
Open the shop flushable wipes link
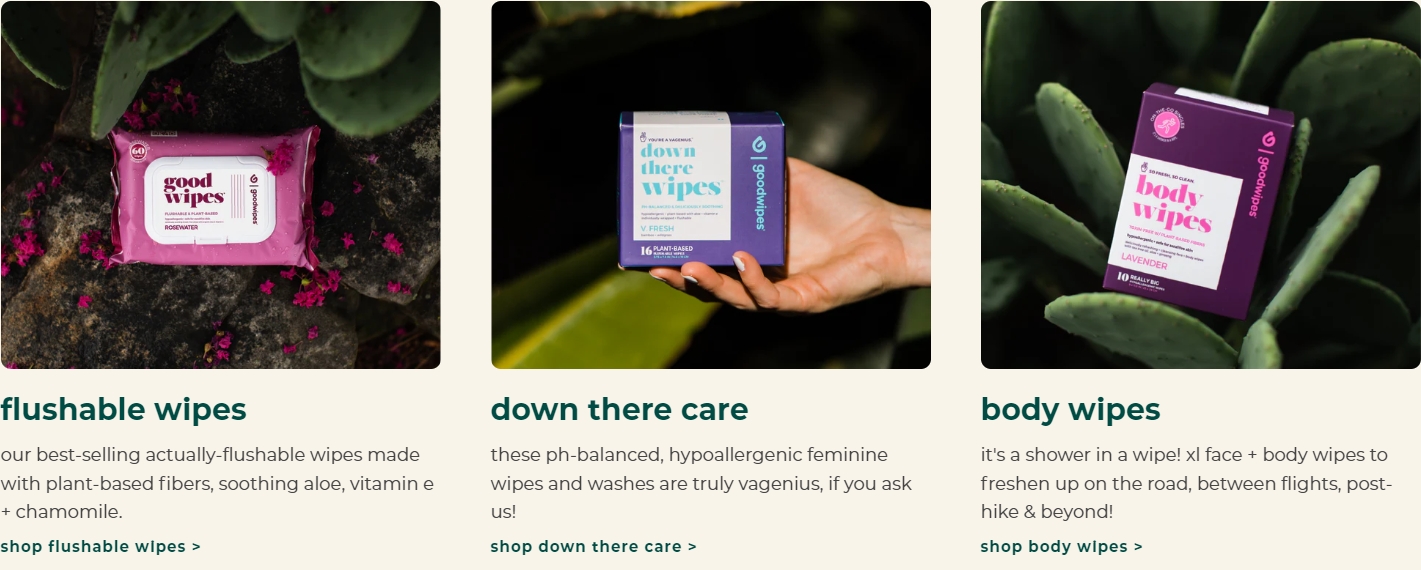point(100,546)
